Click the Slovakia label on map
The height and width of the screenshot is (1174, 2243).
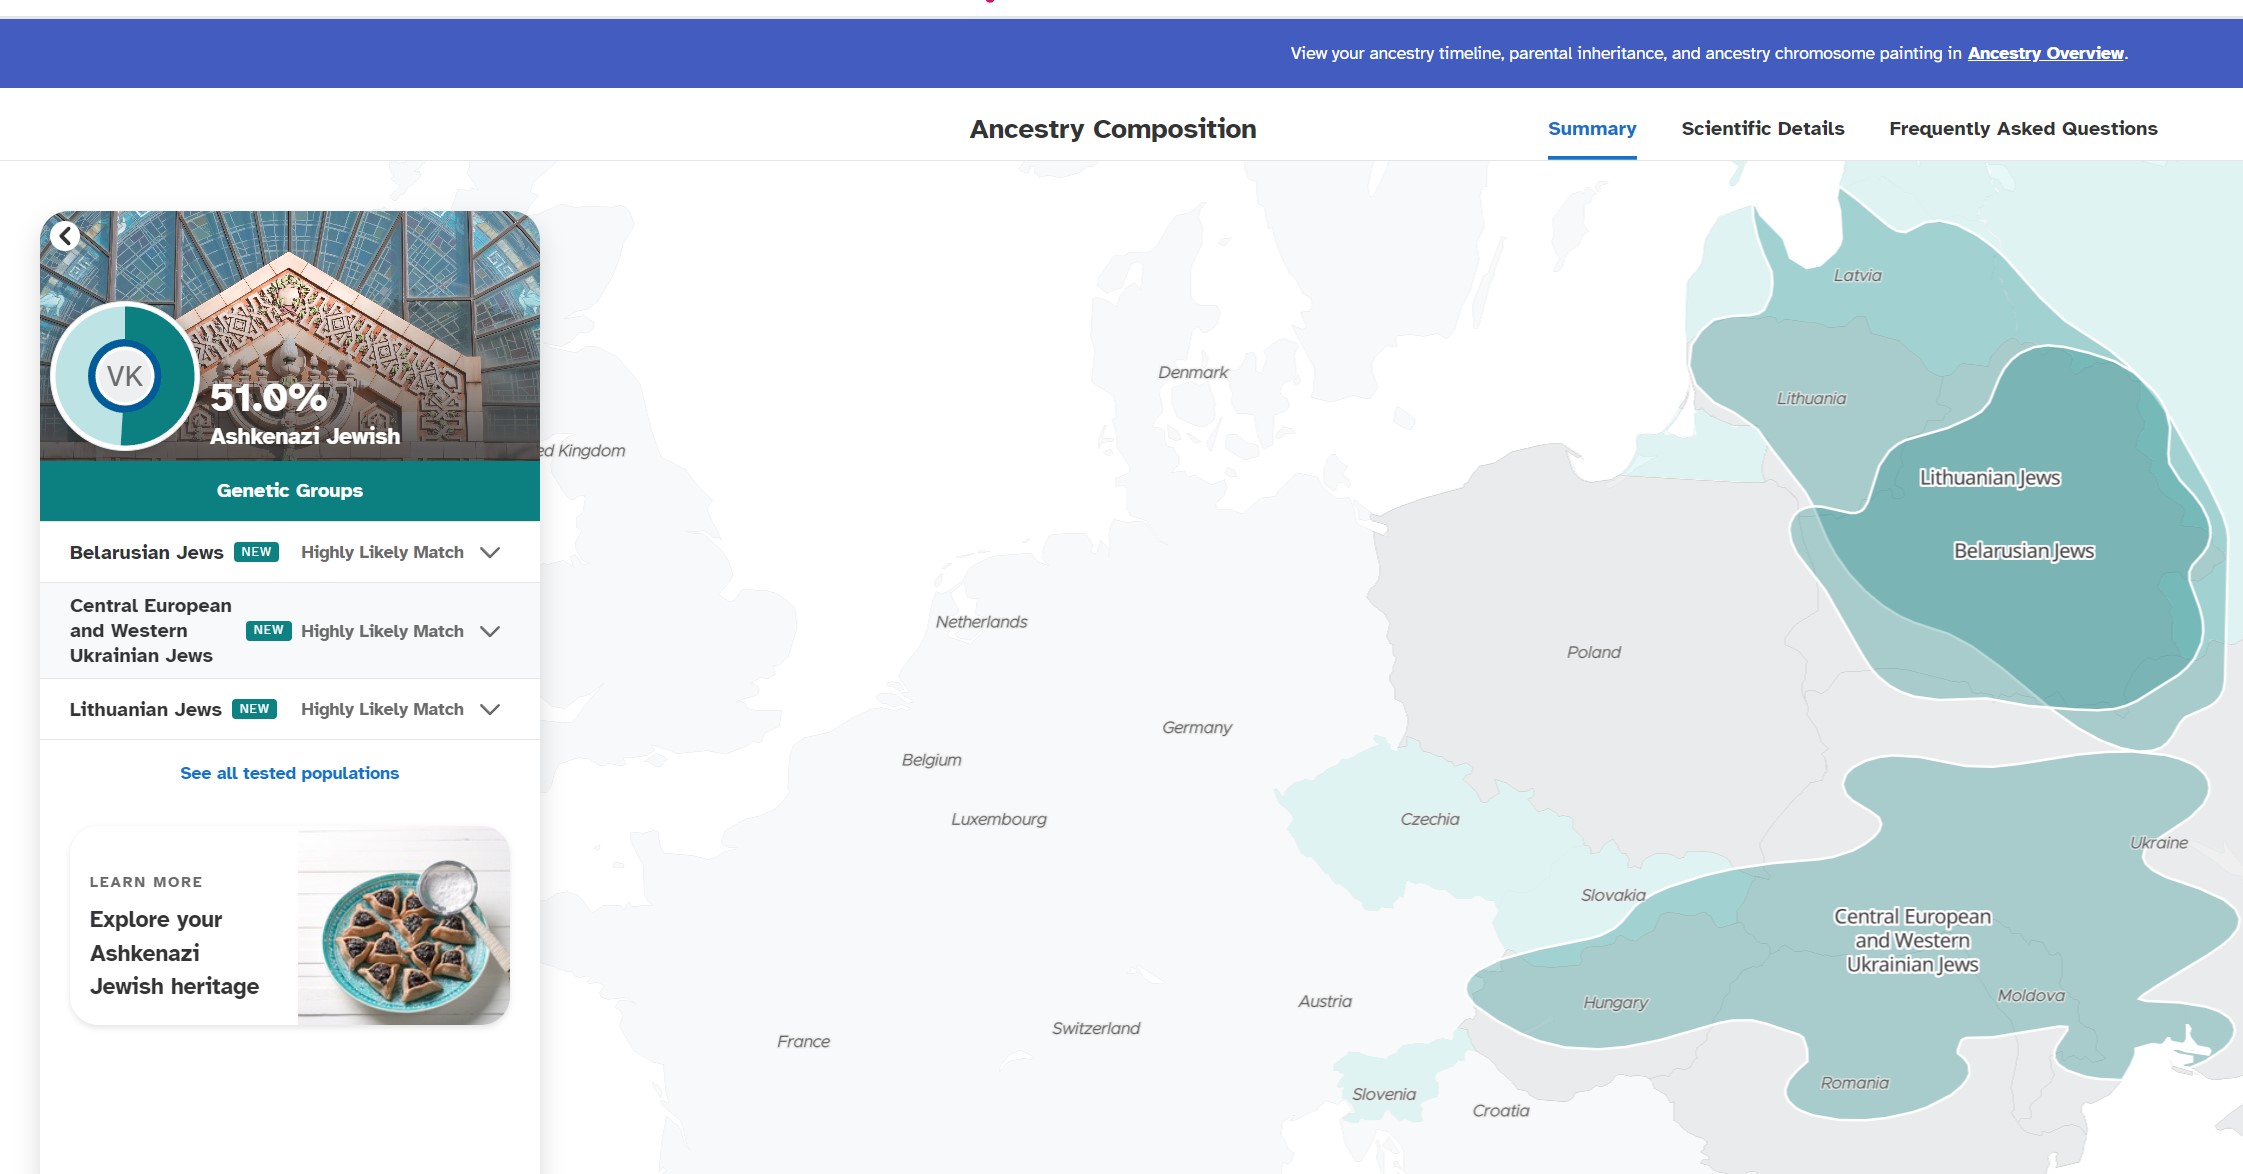coord(1613,895)
